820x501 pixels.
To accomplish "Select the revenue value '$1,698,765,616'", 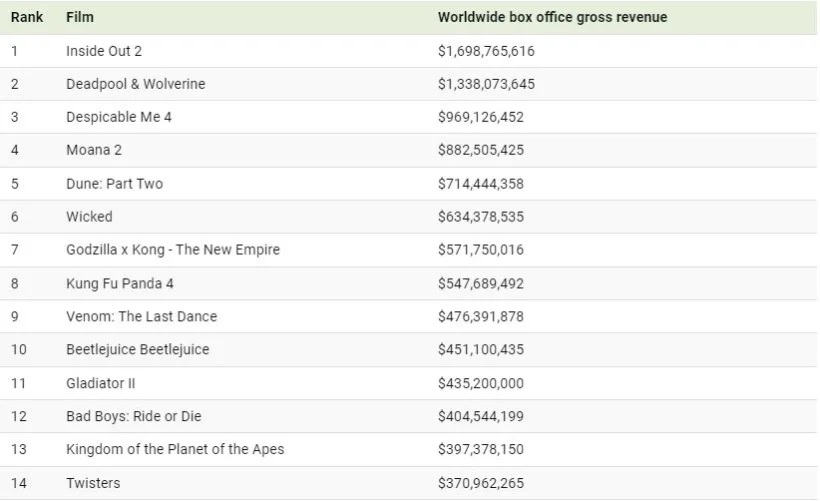I will tap(486, 51).
